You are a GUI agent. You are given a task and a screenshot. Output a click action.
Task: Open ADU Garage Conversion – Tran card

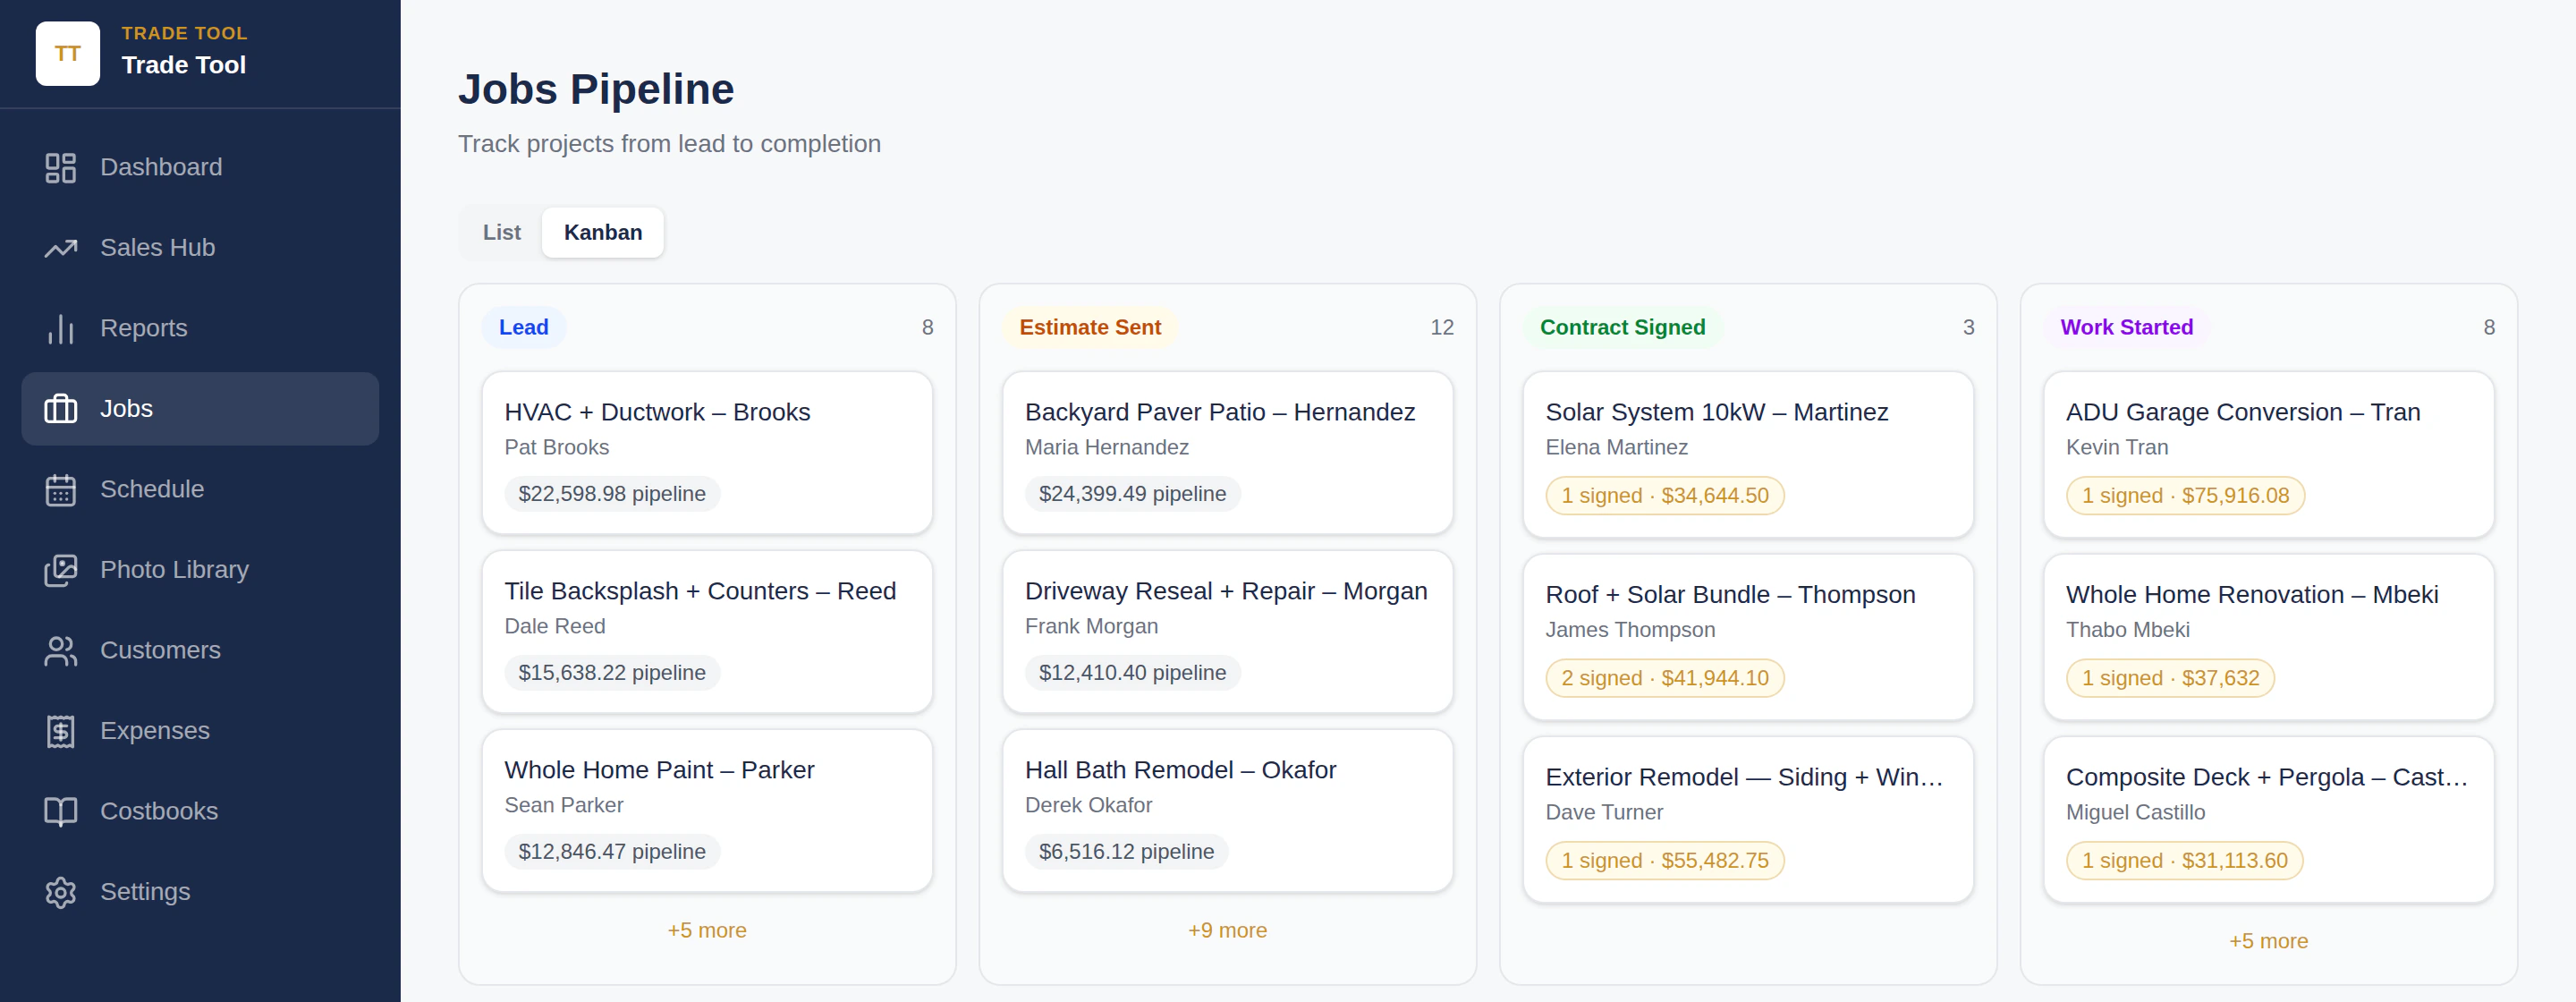point(2268,455)
